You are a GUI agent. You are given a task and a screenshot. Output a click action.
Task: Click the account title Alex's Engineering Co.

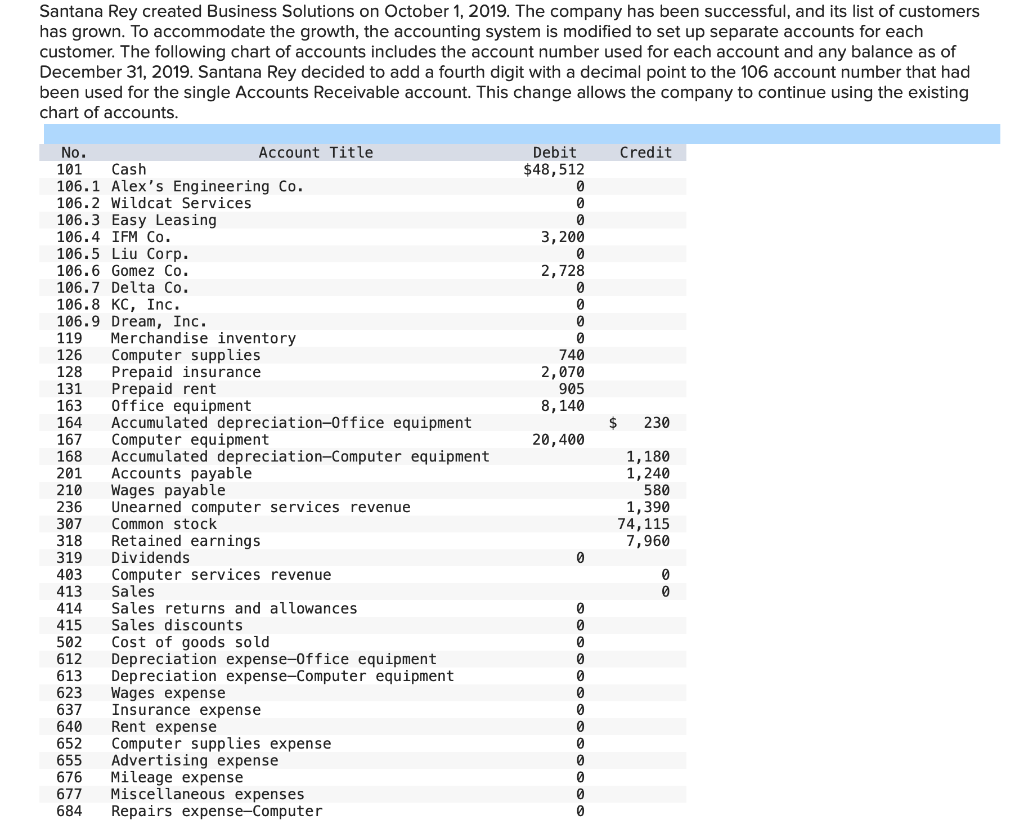coord(205,186)
